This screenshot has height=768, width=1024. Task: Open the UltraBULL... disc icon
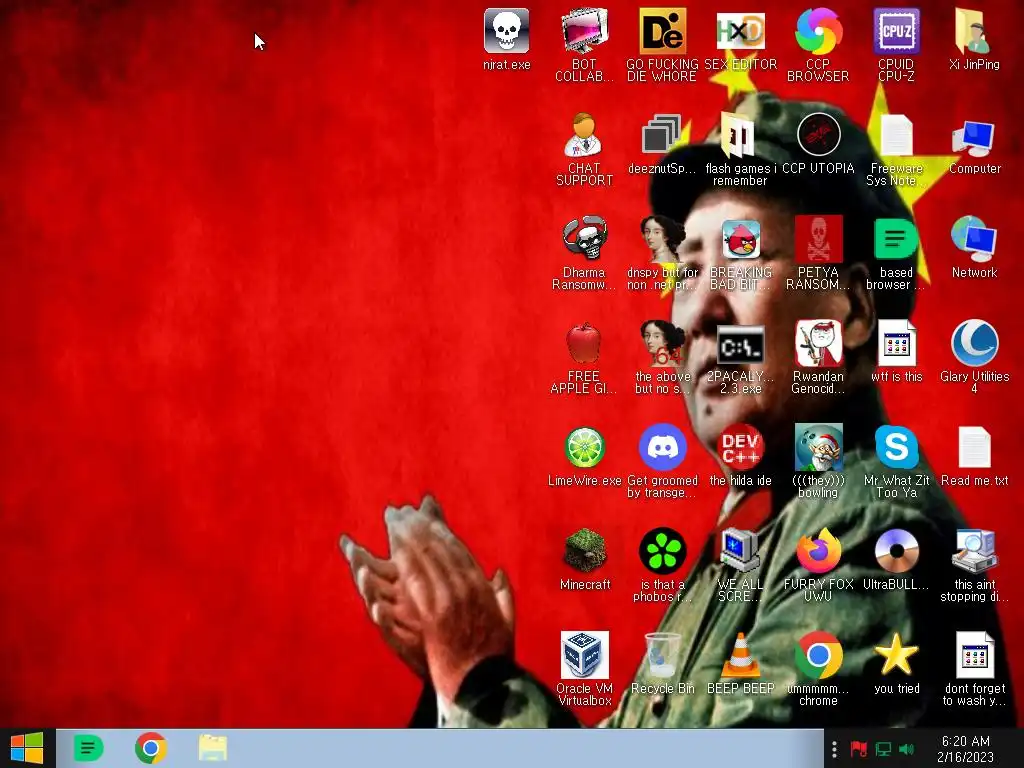point(897,551)
